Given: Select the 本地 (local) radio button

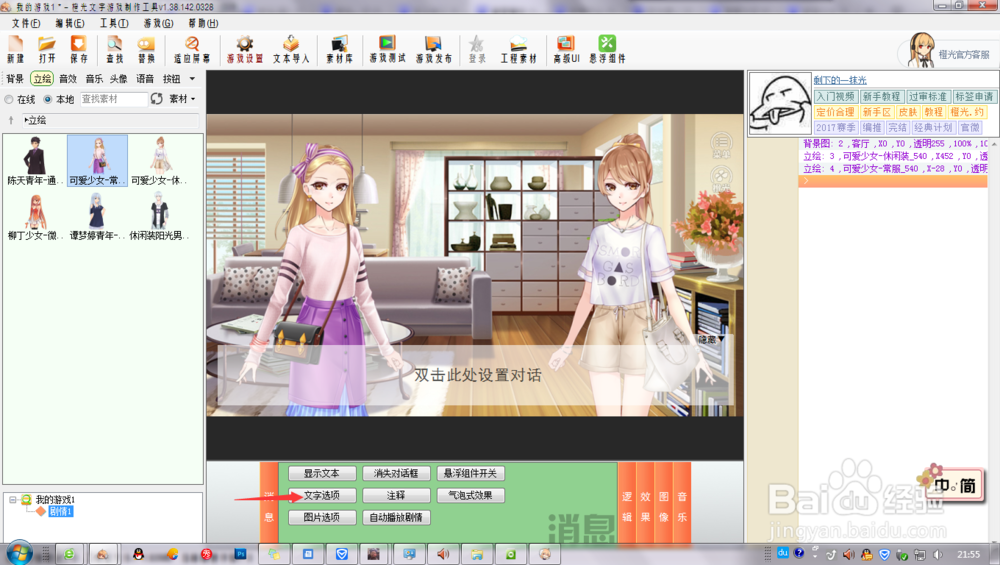Looking at the screenshot, I should (x=48, y=99).
